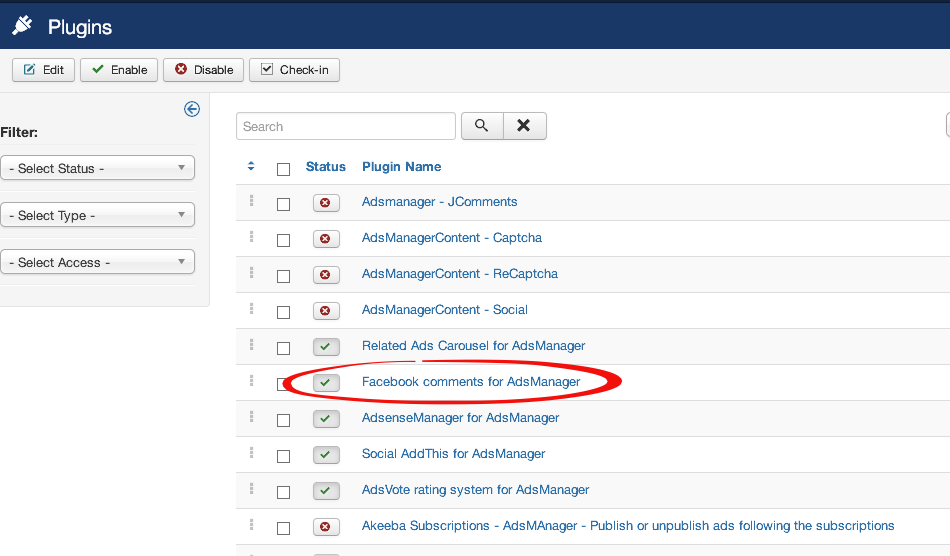Open Social AddThis for AdsManager link

point(453,454)
